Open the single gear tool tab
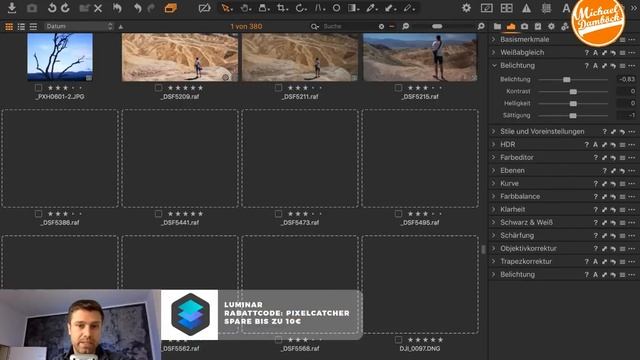 [551, 27]
